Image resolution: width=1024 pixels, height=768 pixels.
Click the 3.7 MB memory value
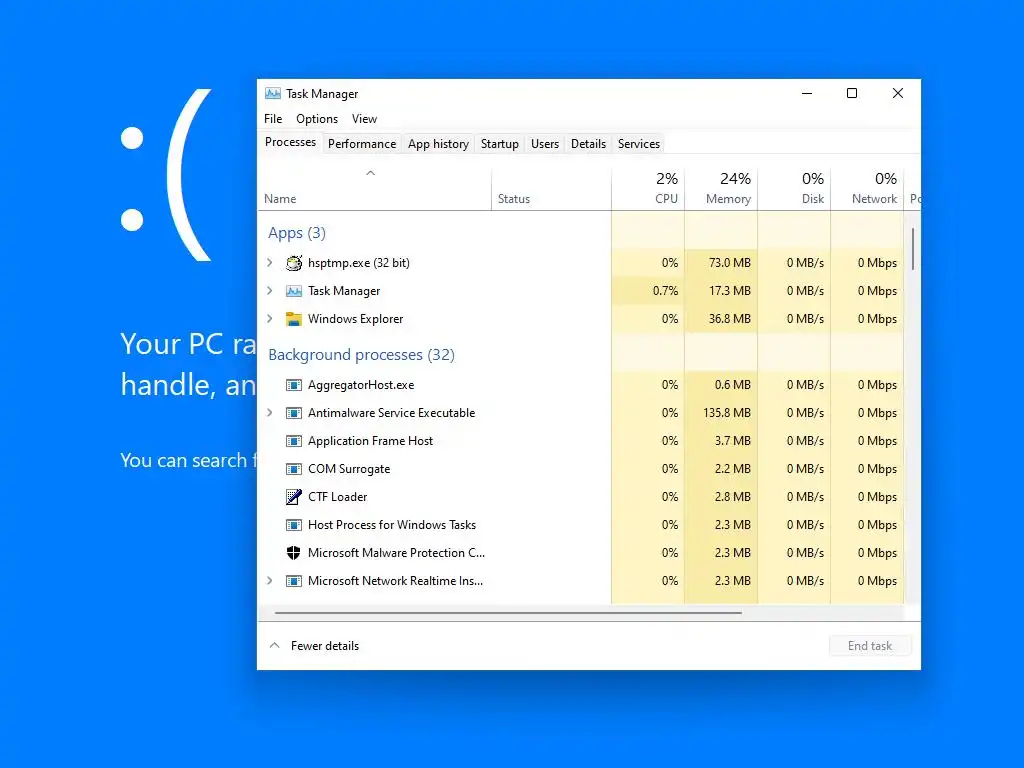[733, 441]
